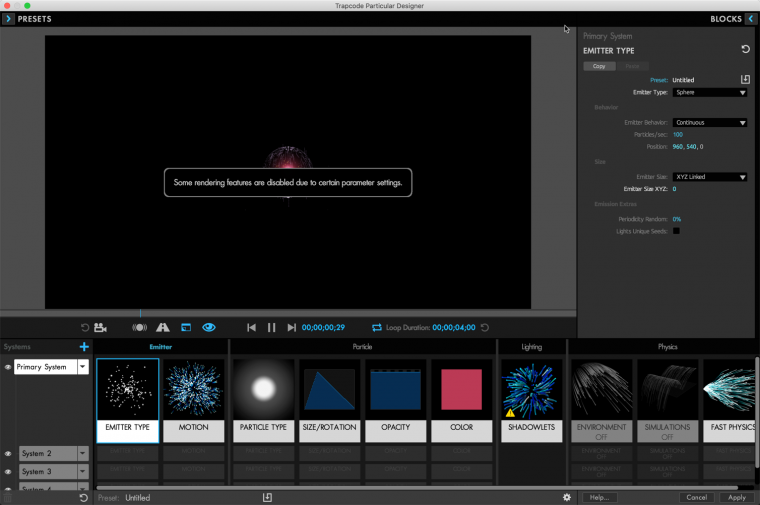Click the current timecode 00;00;00;29

(x=323, y=328)
